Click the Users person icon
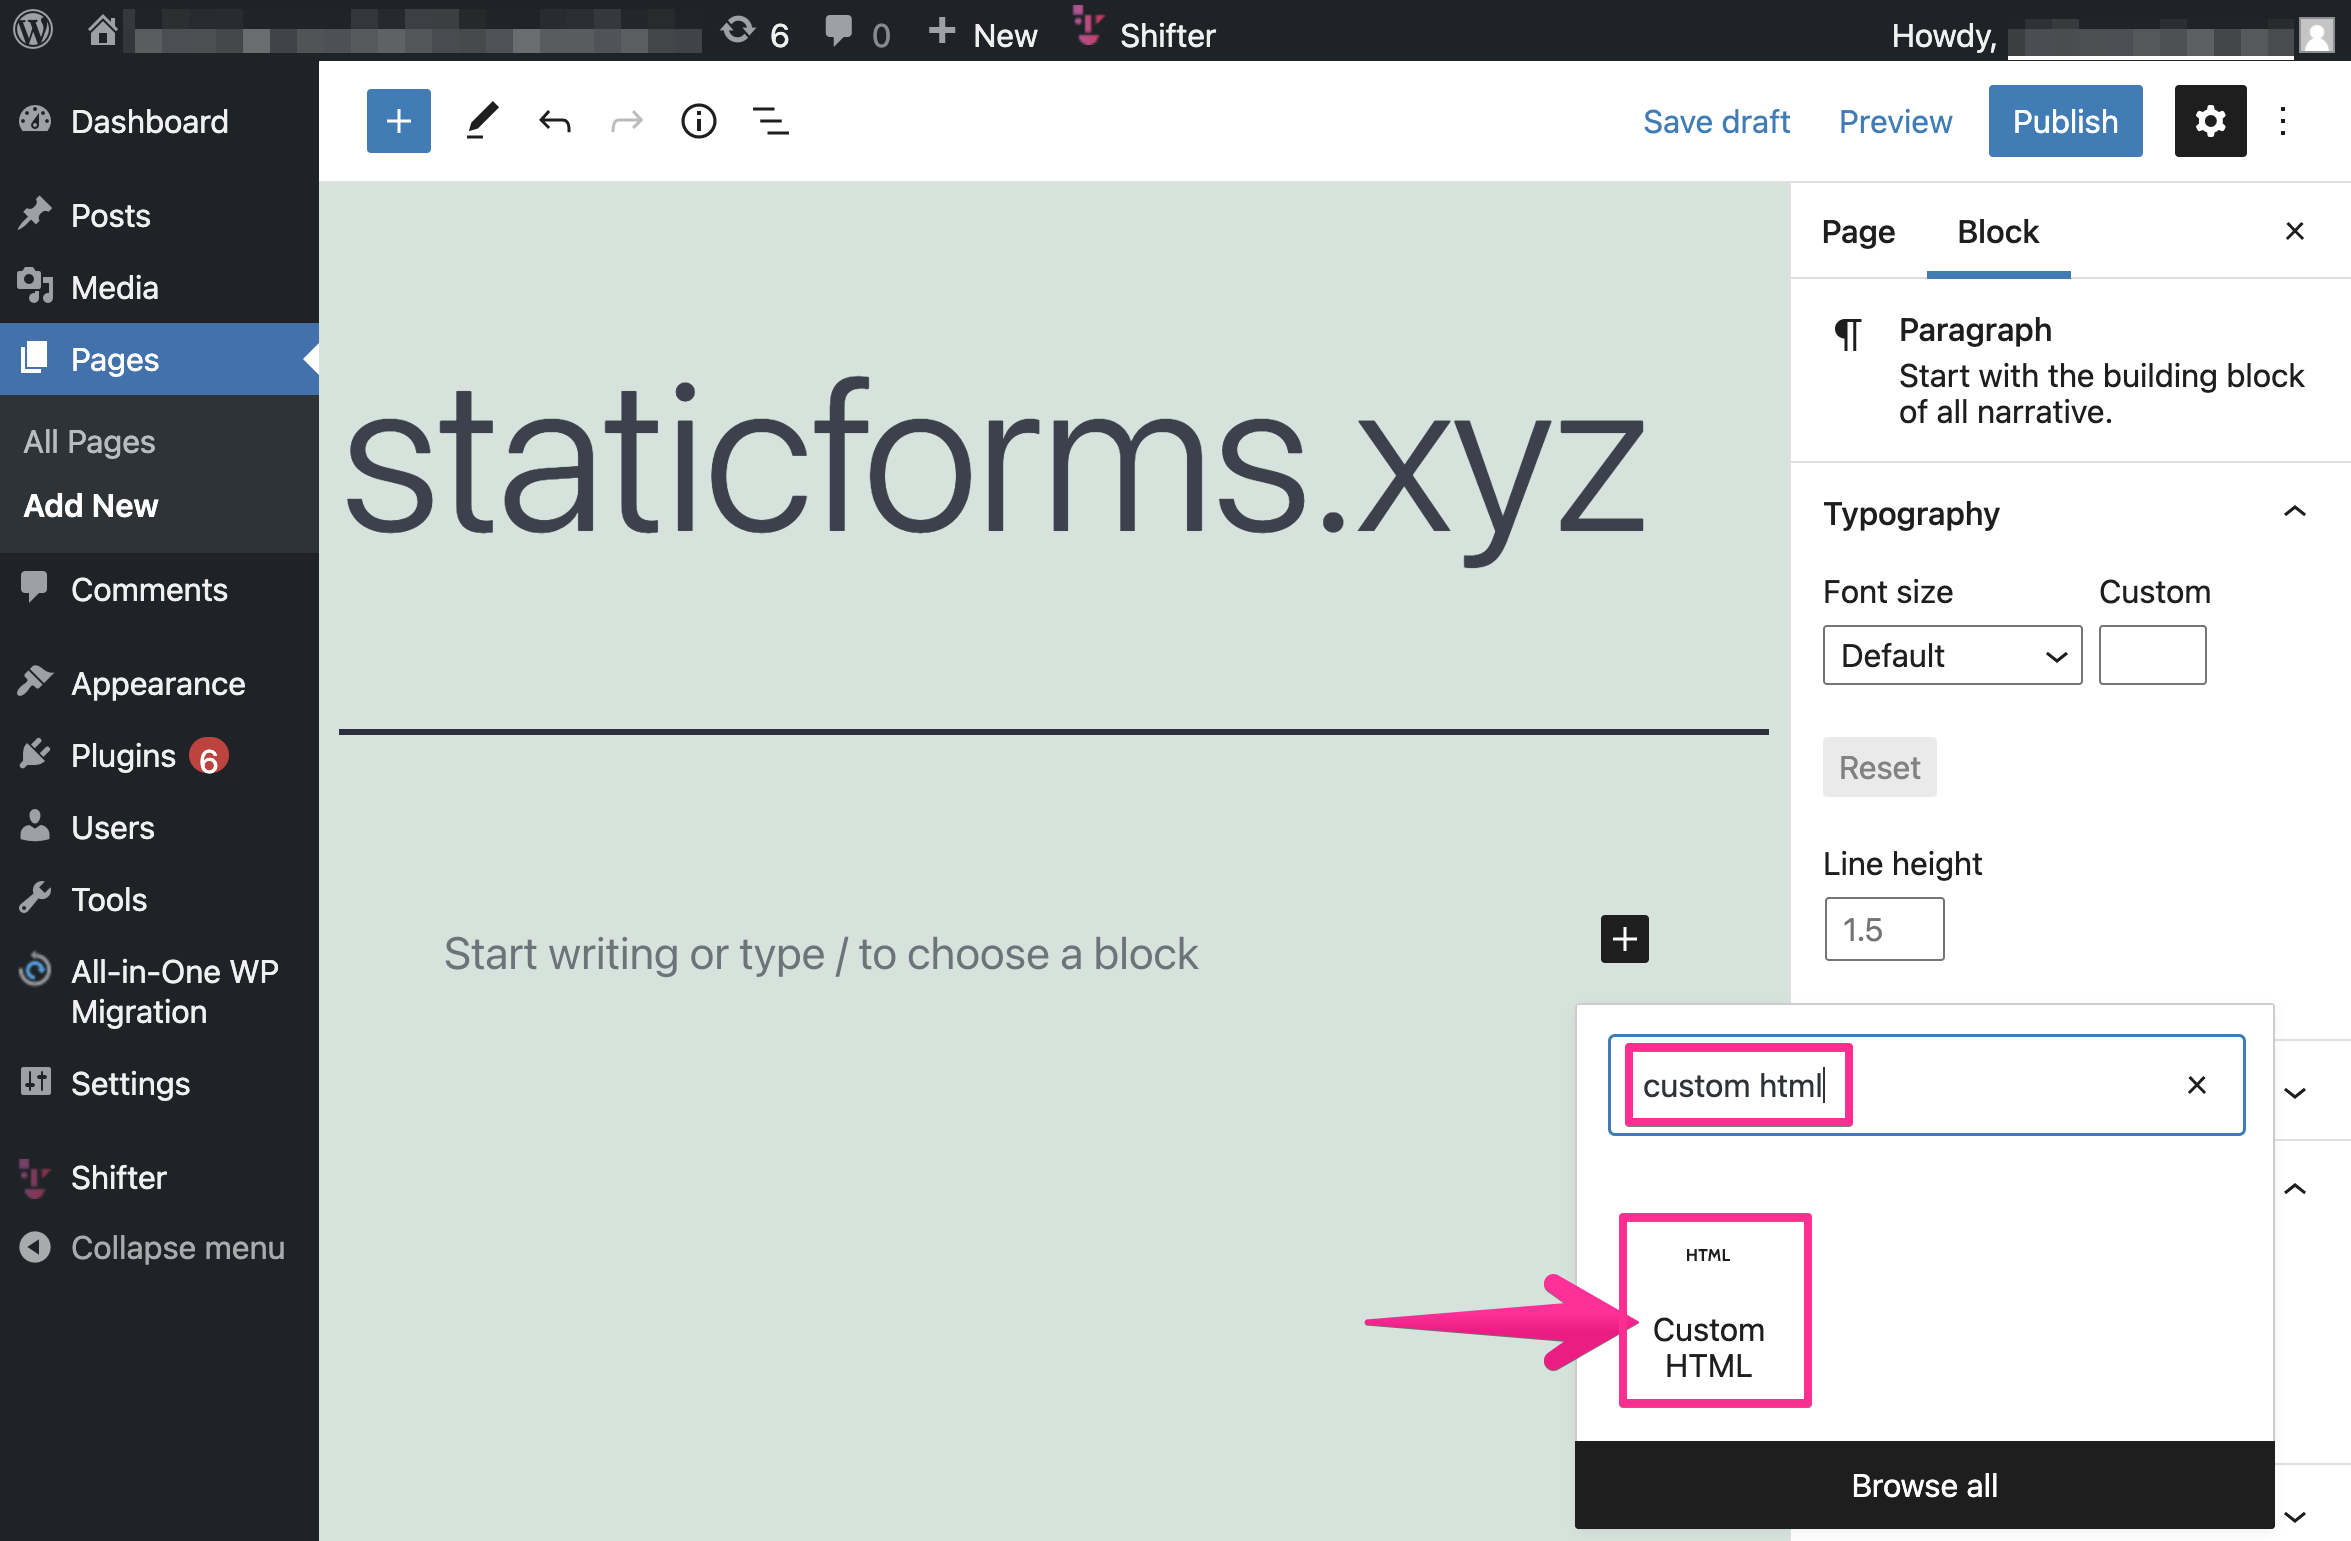2351x1541 pixels. point(35,825)
